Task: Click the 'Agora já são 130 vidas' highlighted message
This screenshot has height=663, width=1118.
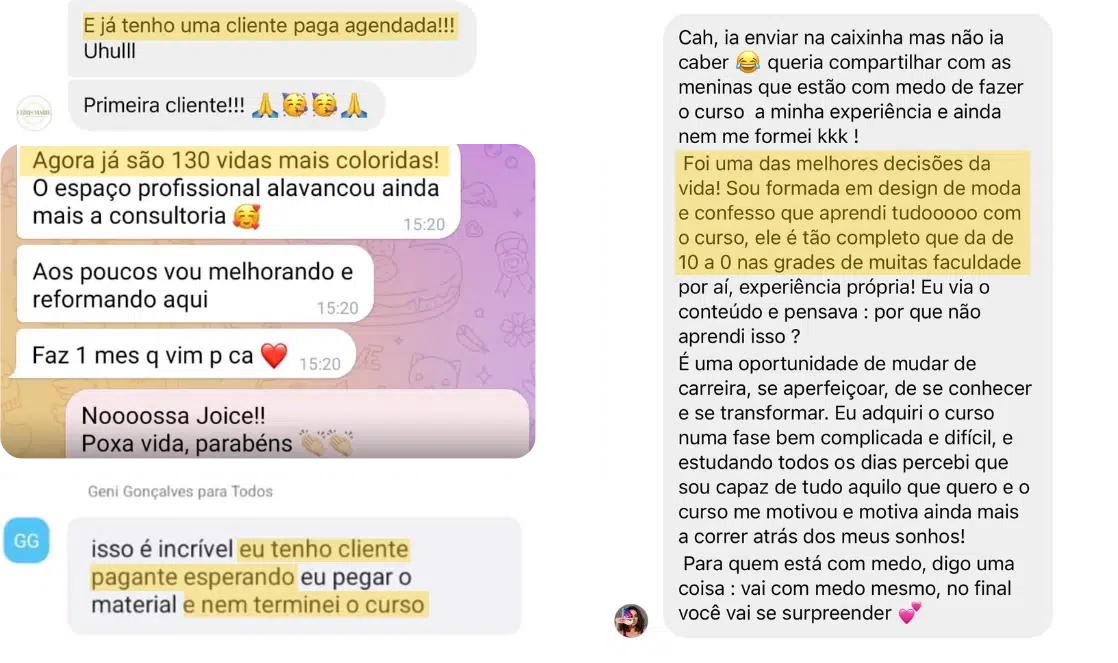Action: coord(239,189)
